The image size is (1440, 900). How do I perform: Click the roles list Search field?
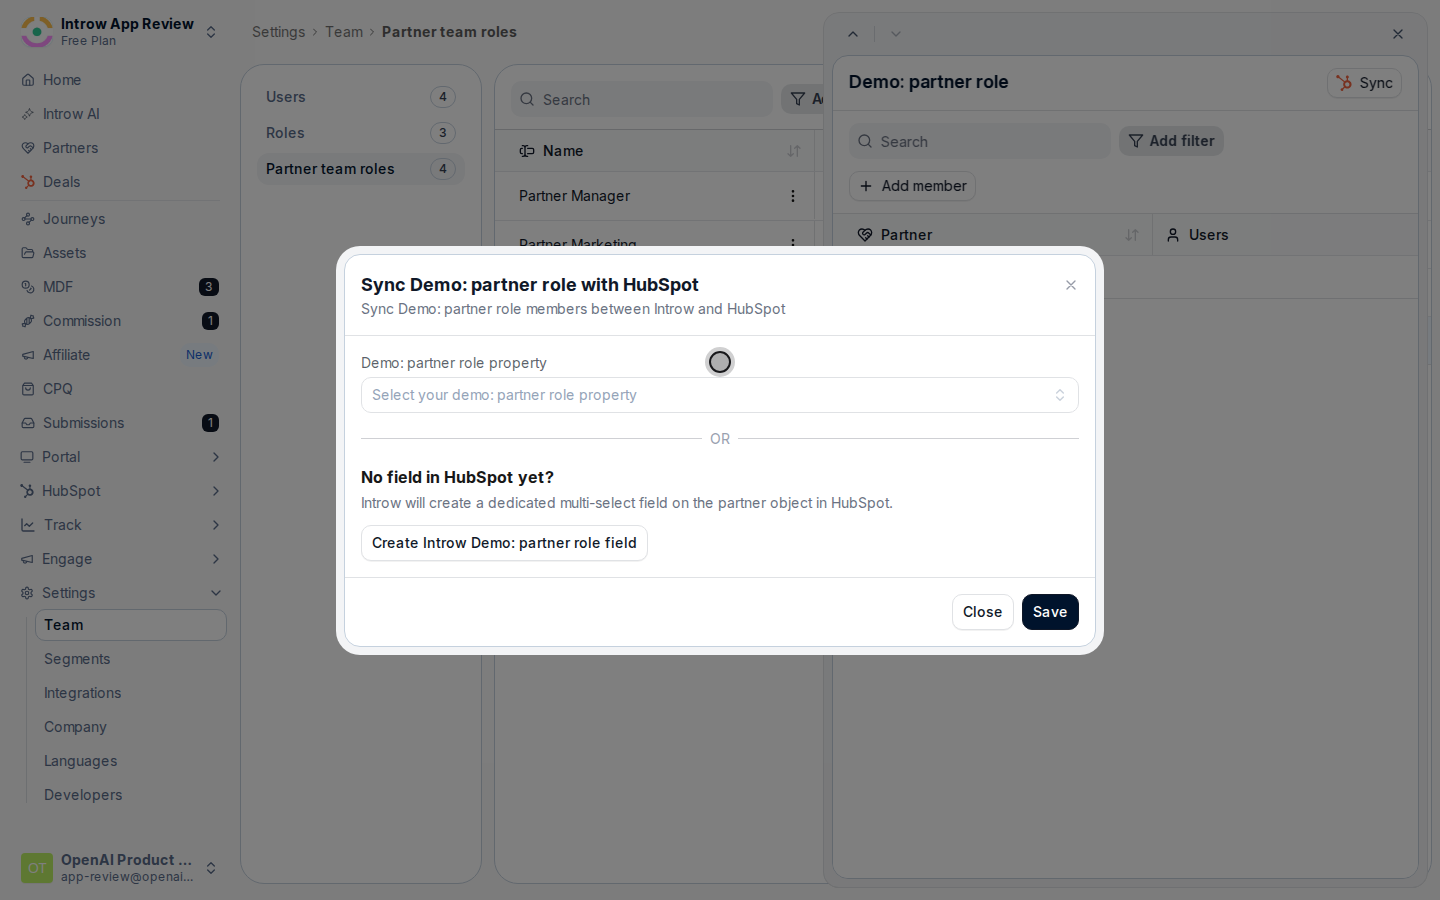(642, 99)
